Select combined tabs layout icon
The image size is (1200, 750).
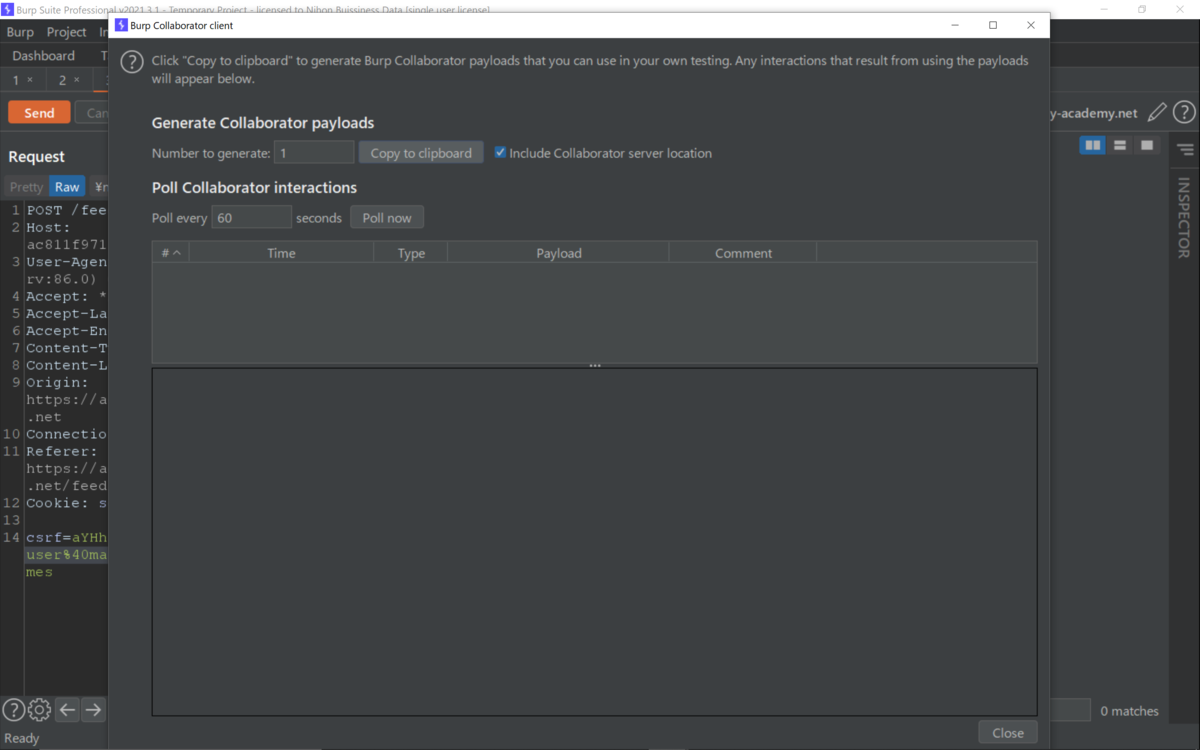click(1147, 146)
